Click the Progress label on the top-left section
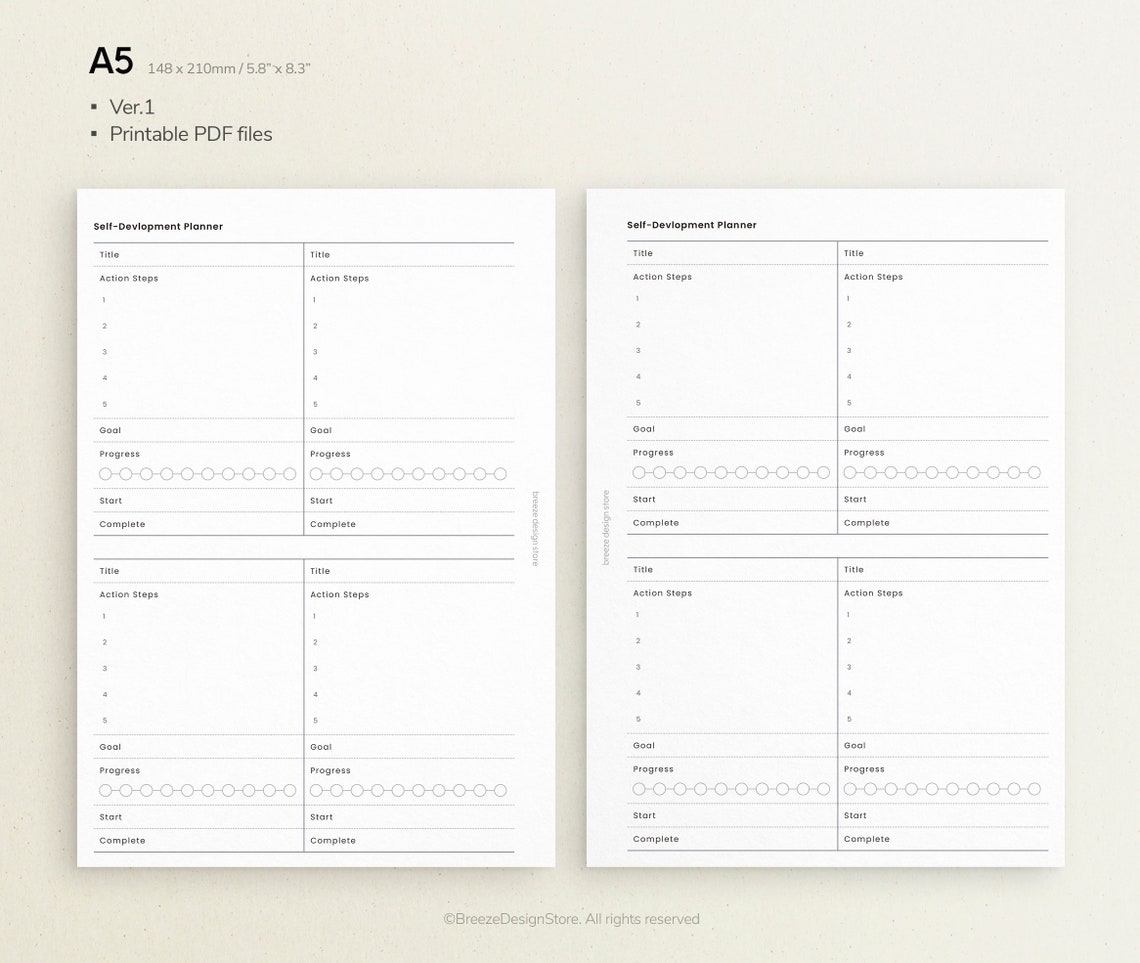Image resolution: width=1140 pixels, height=963 pixels. pos(119,454)
